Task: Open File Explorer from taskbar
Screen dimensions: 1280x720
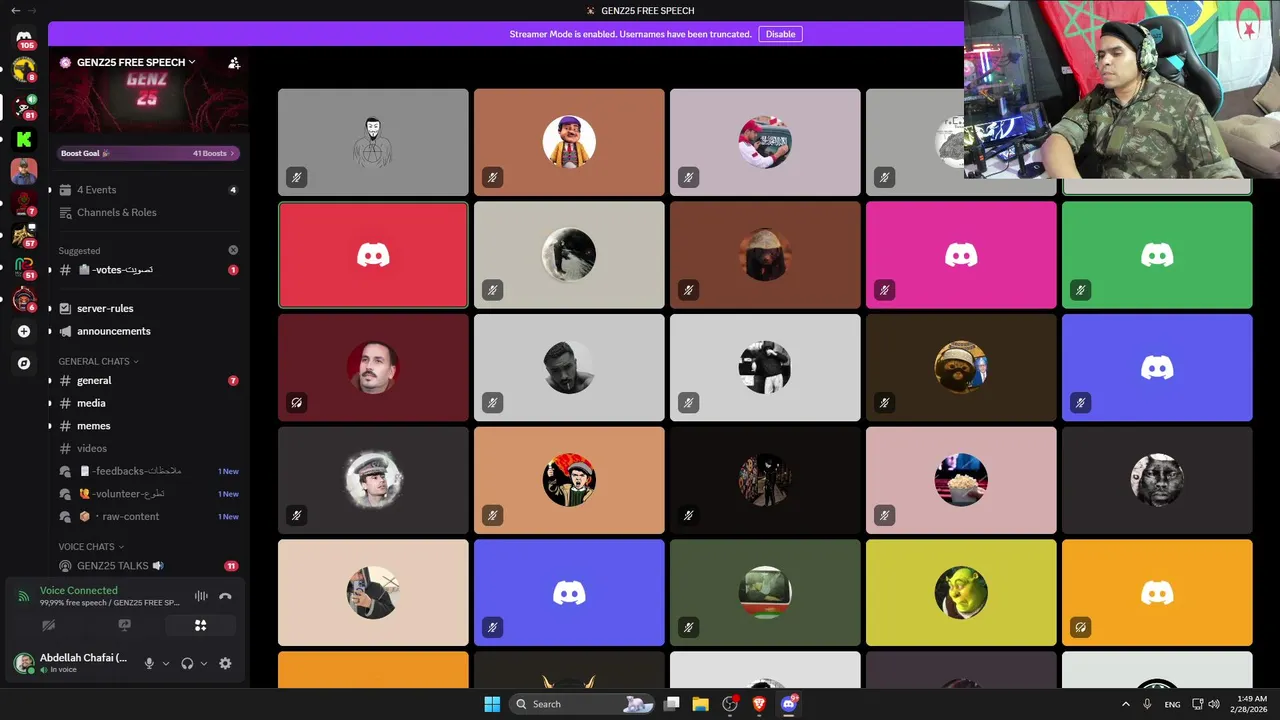Action: (x=701, y=704)
